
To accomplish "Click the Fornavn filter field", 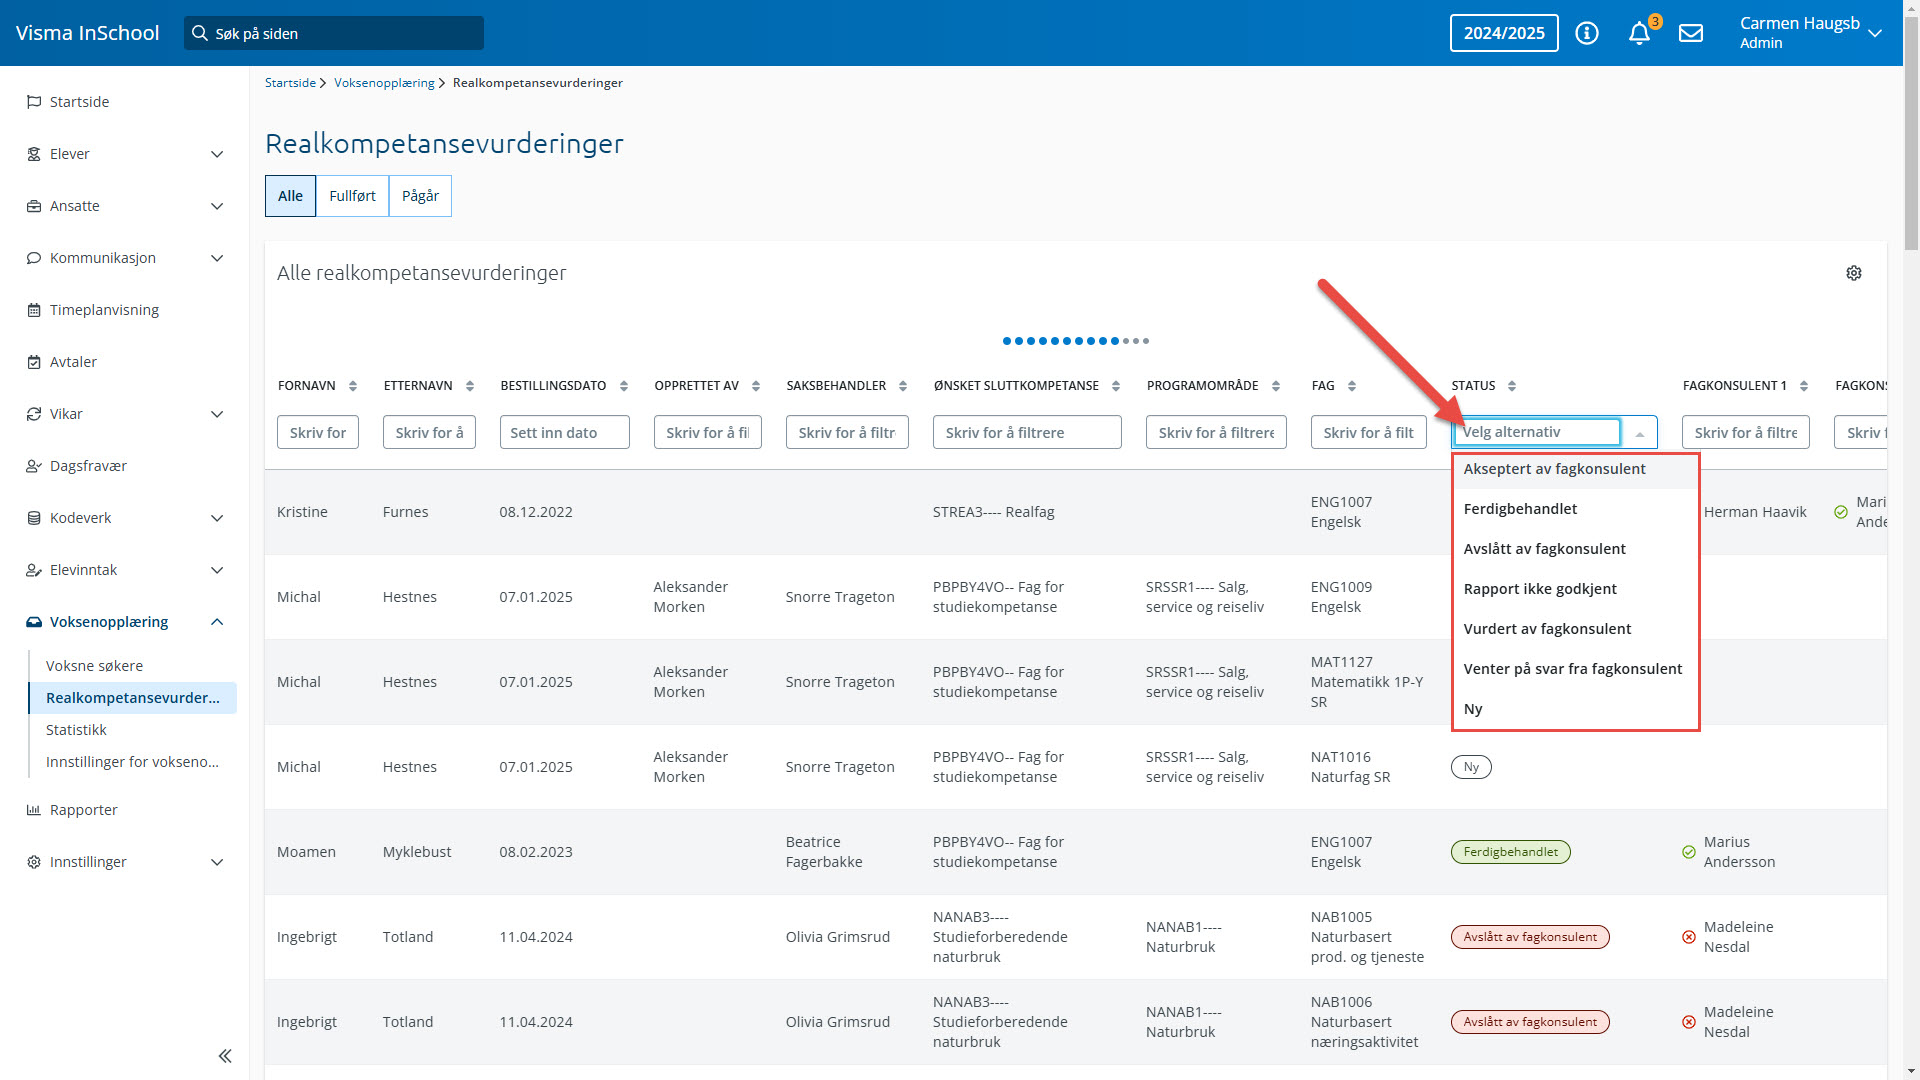I will pos(318,432).
